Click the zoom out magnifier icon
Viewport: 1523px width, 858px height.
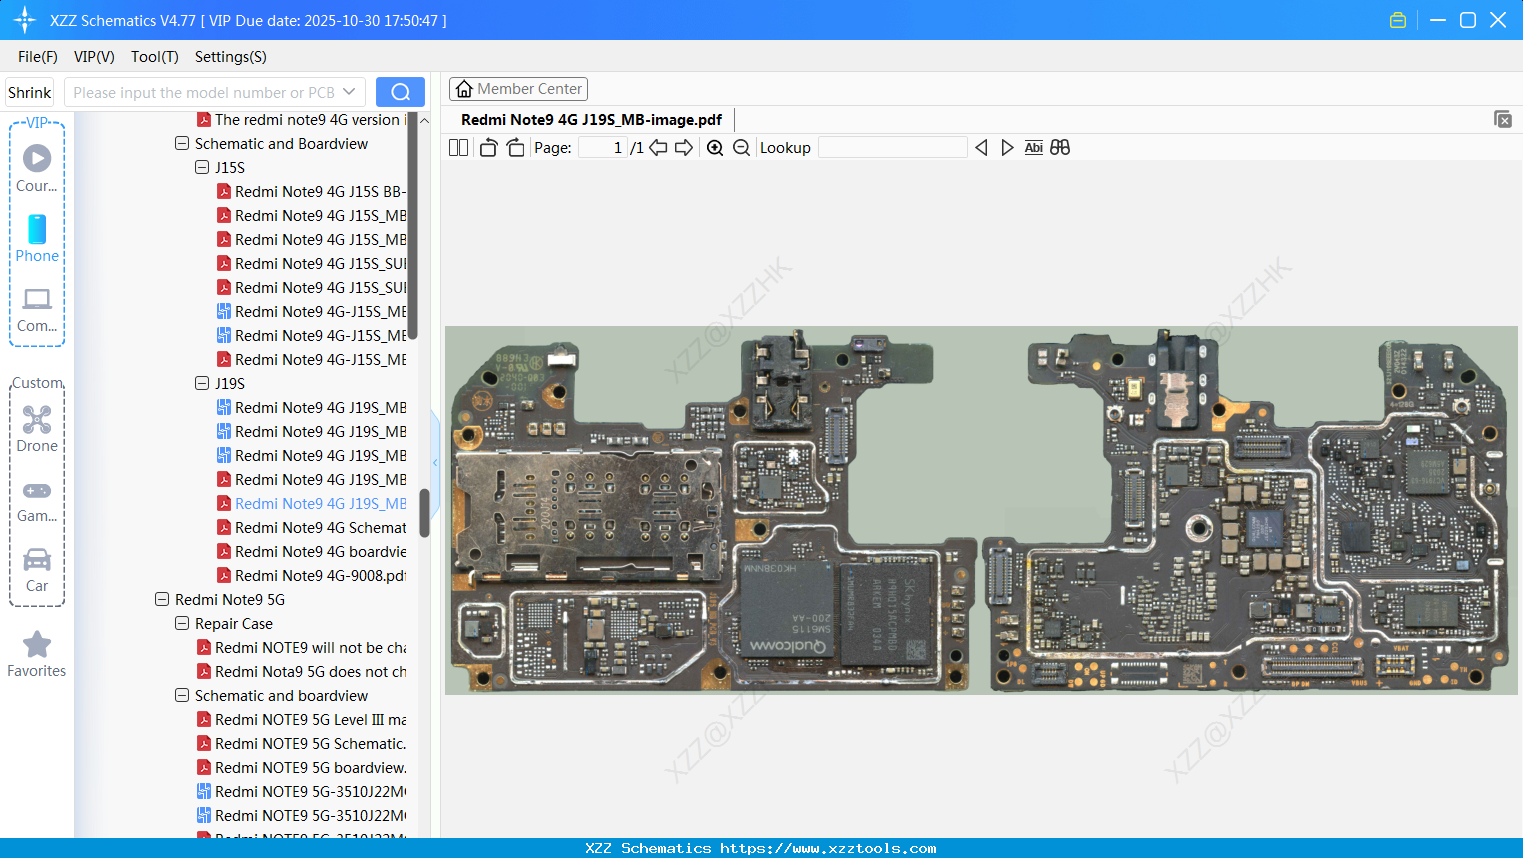[x=741, y=148]
